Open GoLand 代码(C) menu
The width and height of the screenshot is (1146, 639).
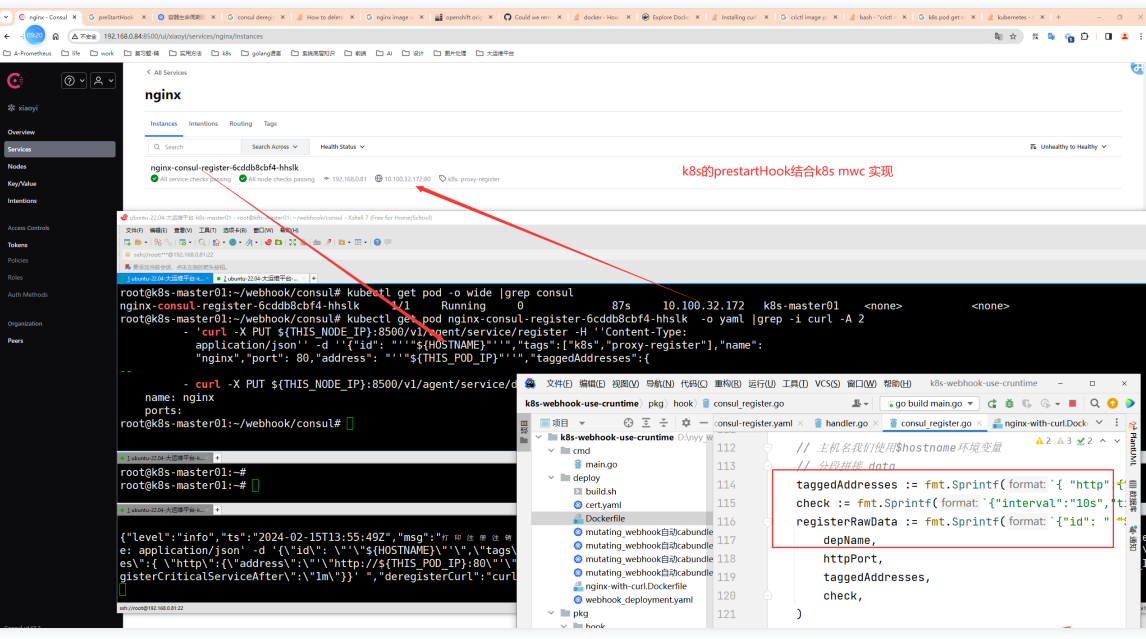(x=694, y=384)
